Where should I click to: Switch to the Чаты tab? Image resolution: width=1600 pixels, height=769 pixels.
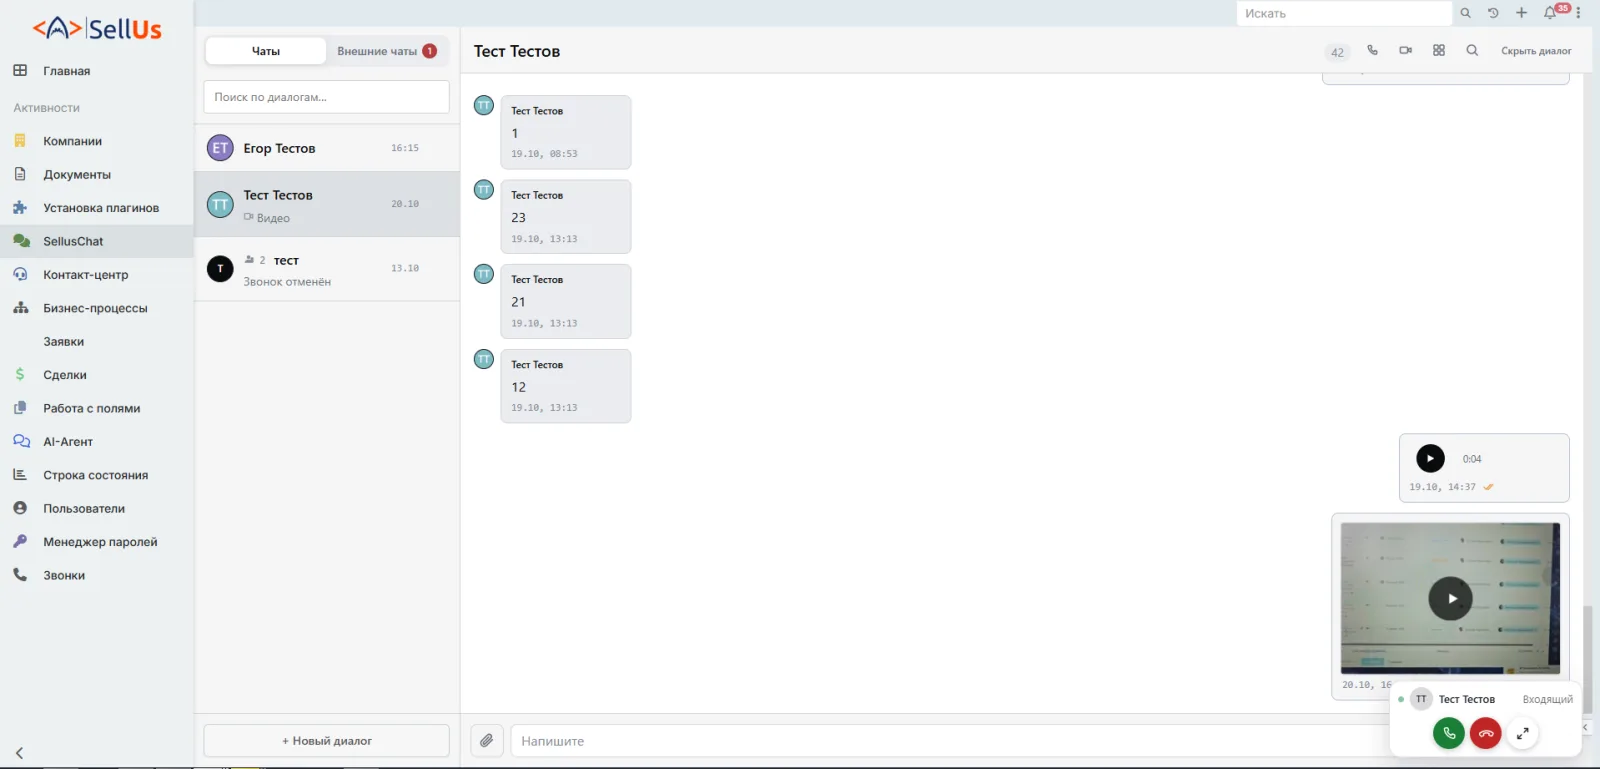pyautogui.click(x=265, y=51)
